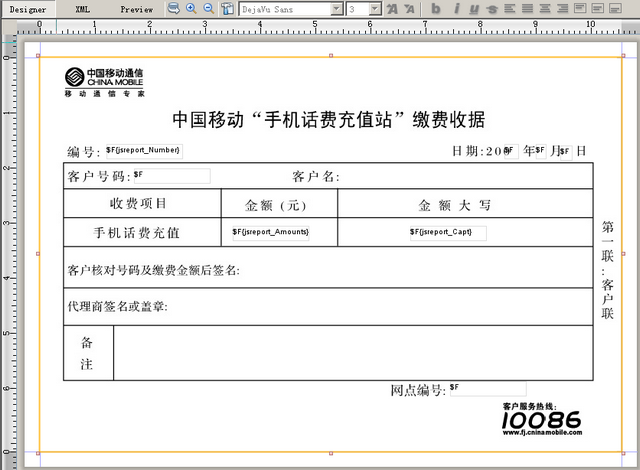Screen dimensions: 640x470
Task: Open the report query database icon
Action: 173,8
